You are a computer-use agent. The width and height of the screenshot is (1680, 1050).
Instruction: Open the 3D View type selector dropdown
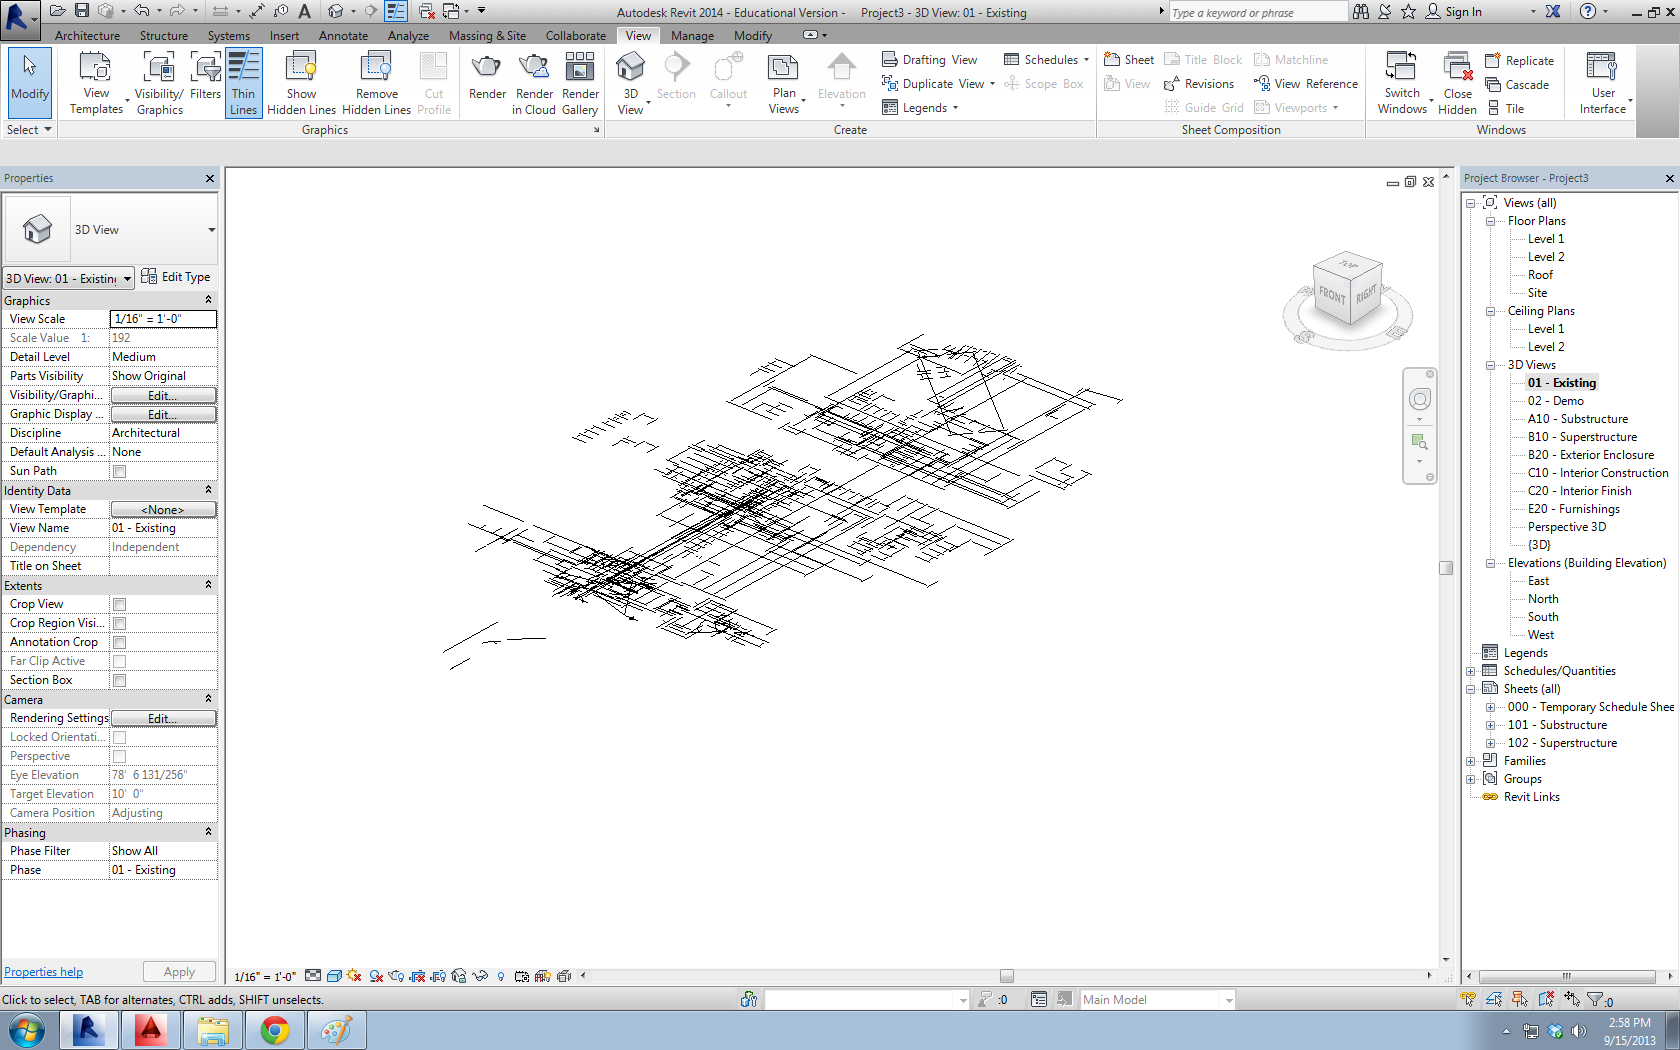click(x=211, y=230)
